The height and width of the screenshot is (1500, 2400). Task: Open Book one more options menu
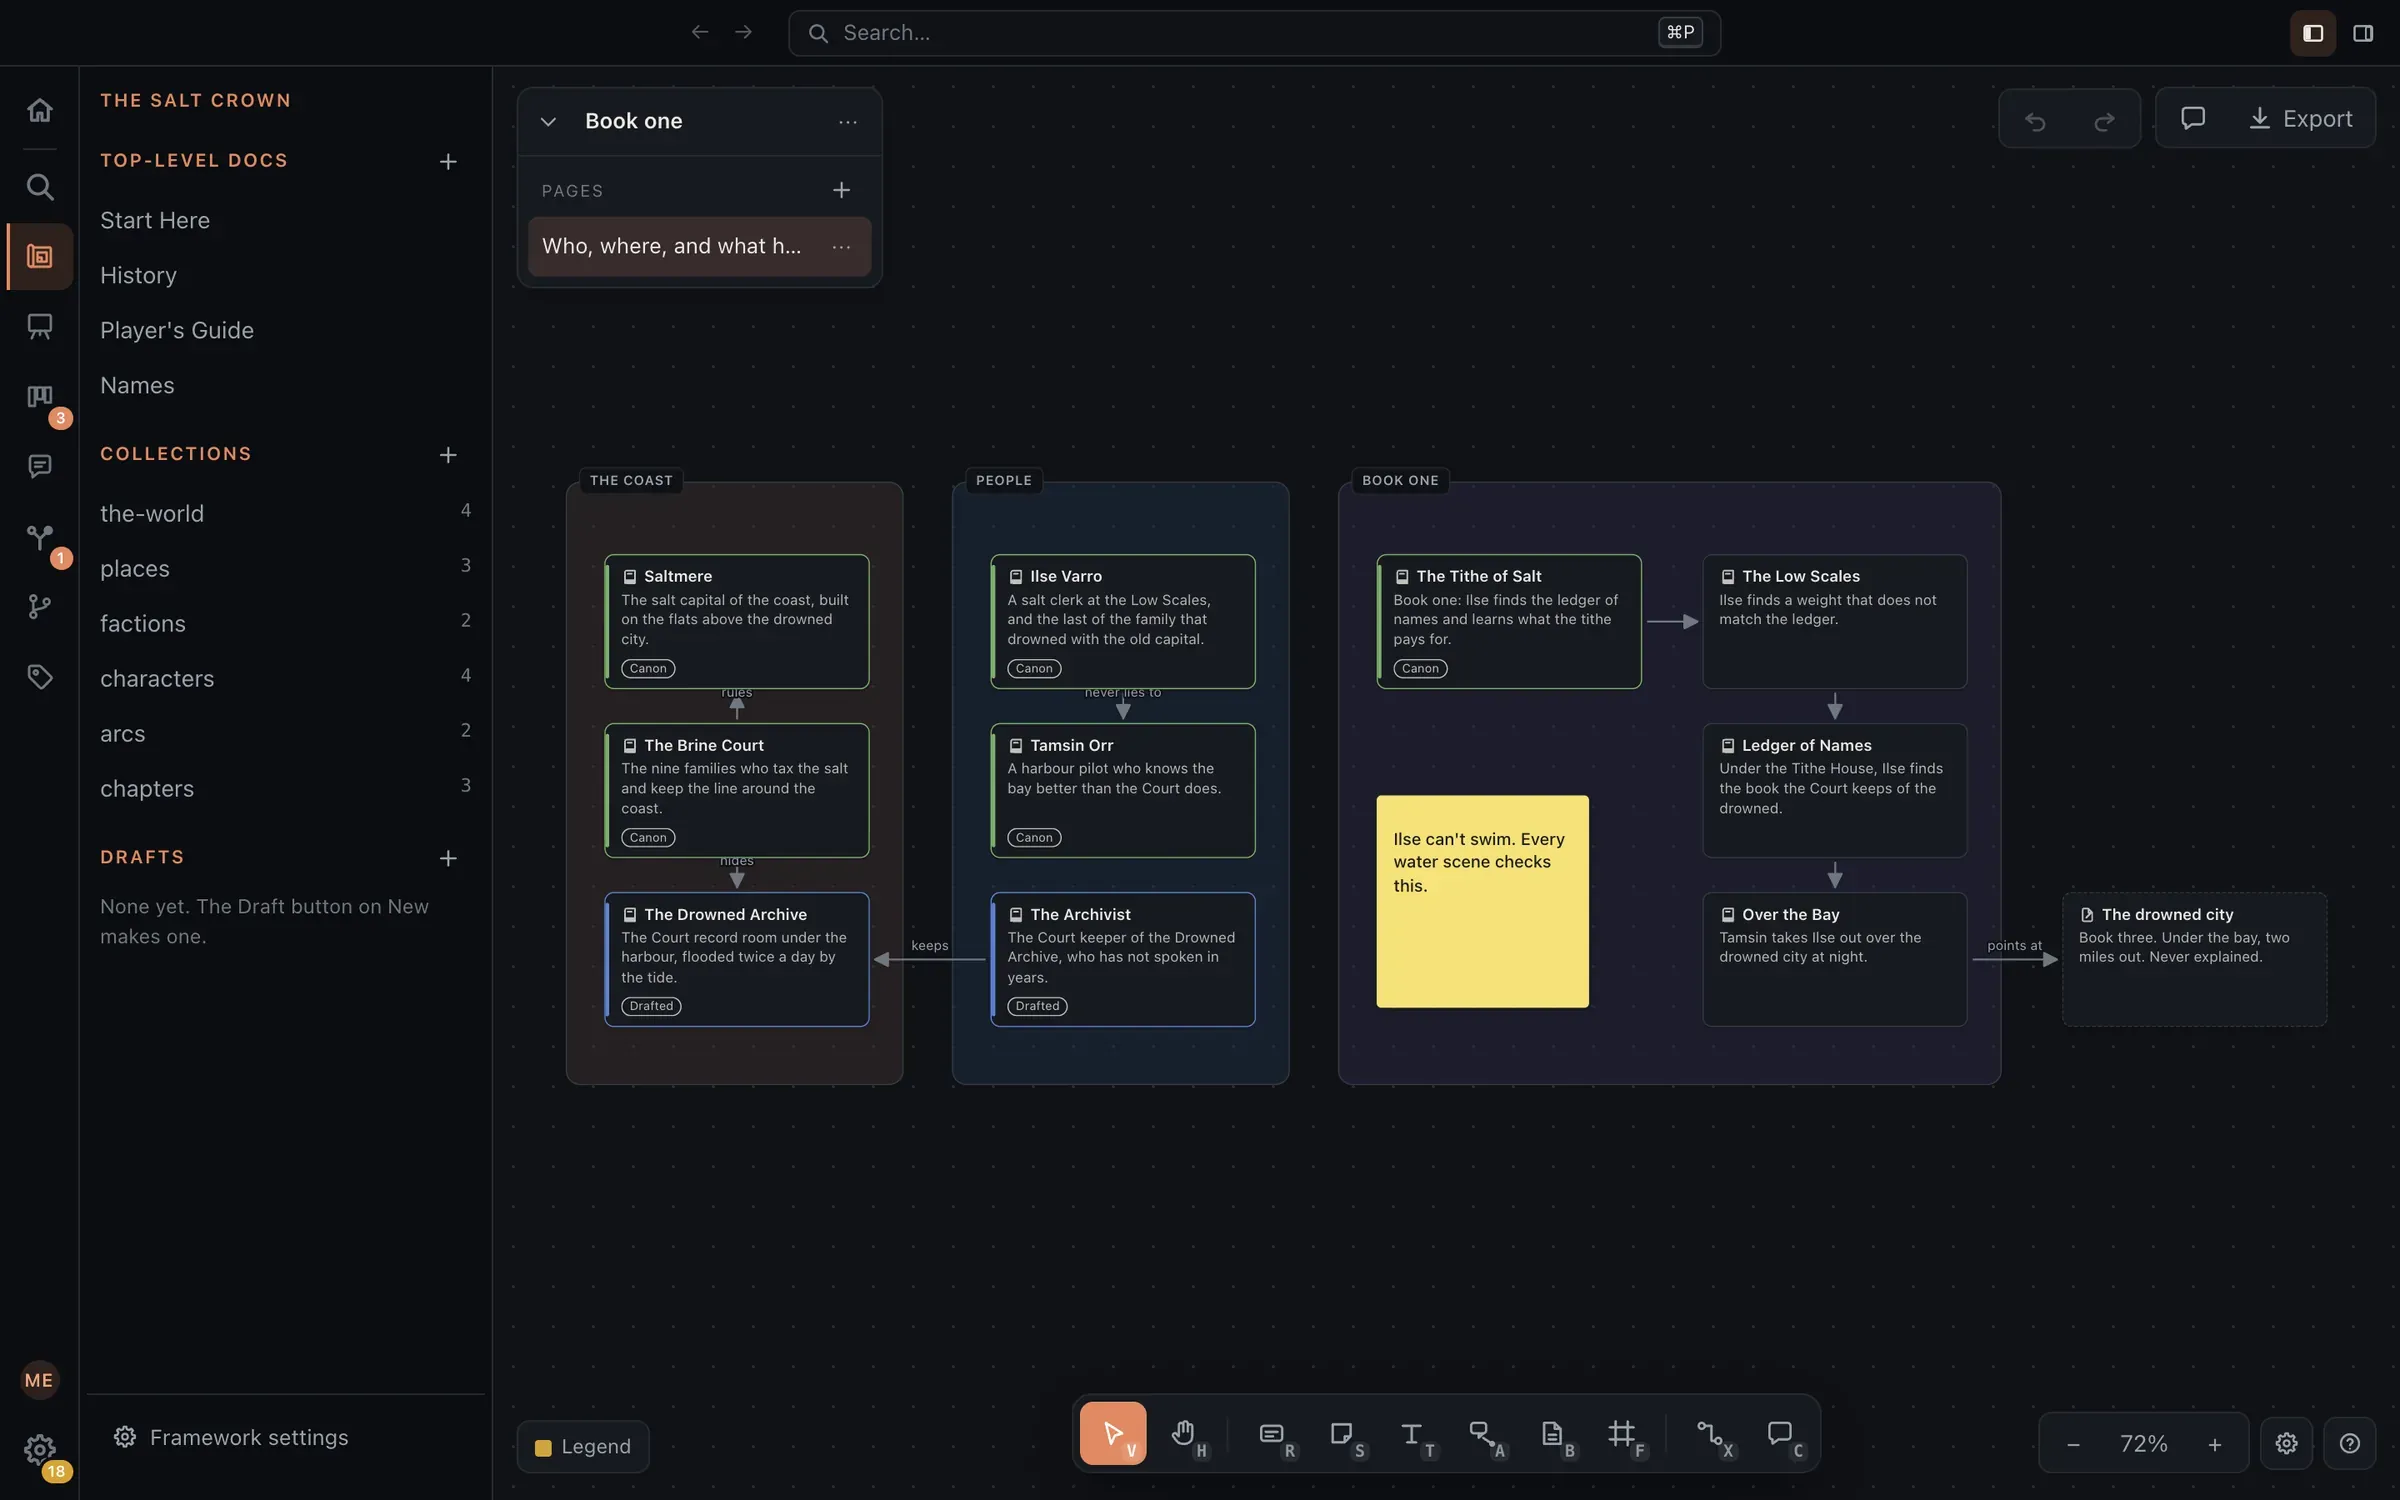click(x=848, y=121)
